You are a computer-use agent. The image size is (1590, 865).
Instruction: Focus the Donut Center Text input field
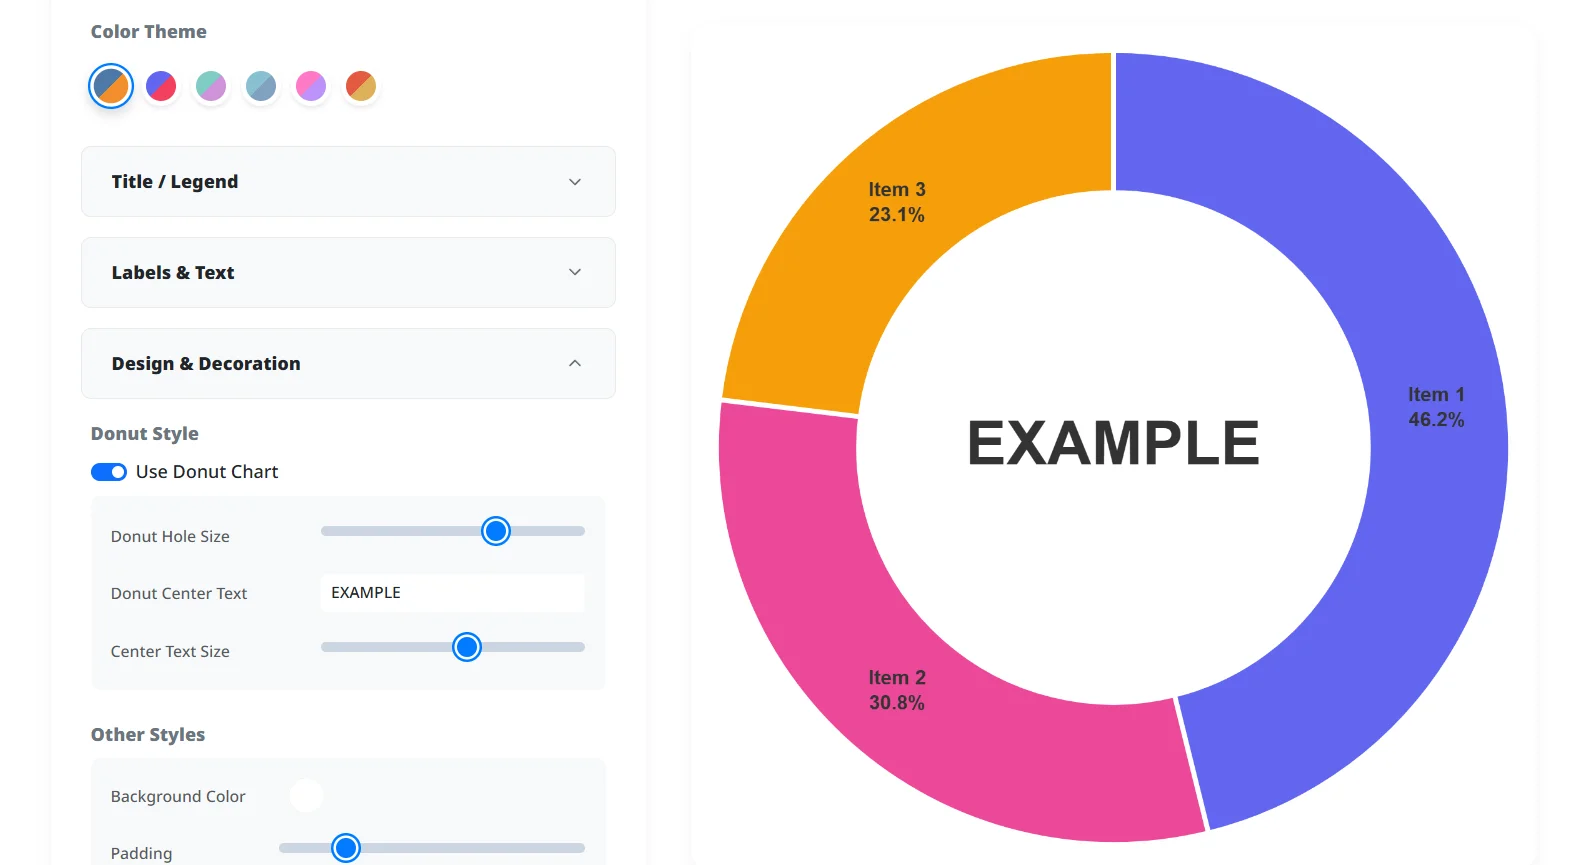[x=452, y=593]
